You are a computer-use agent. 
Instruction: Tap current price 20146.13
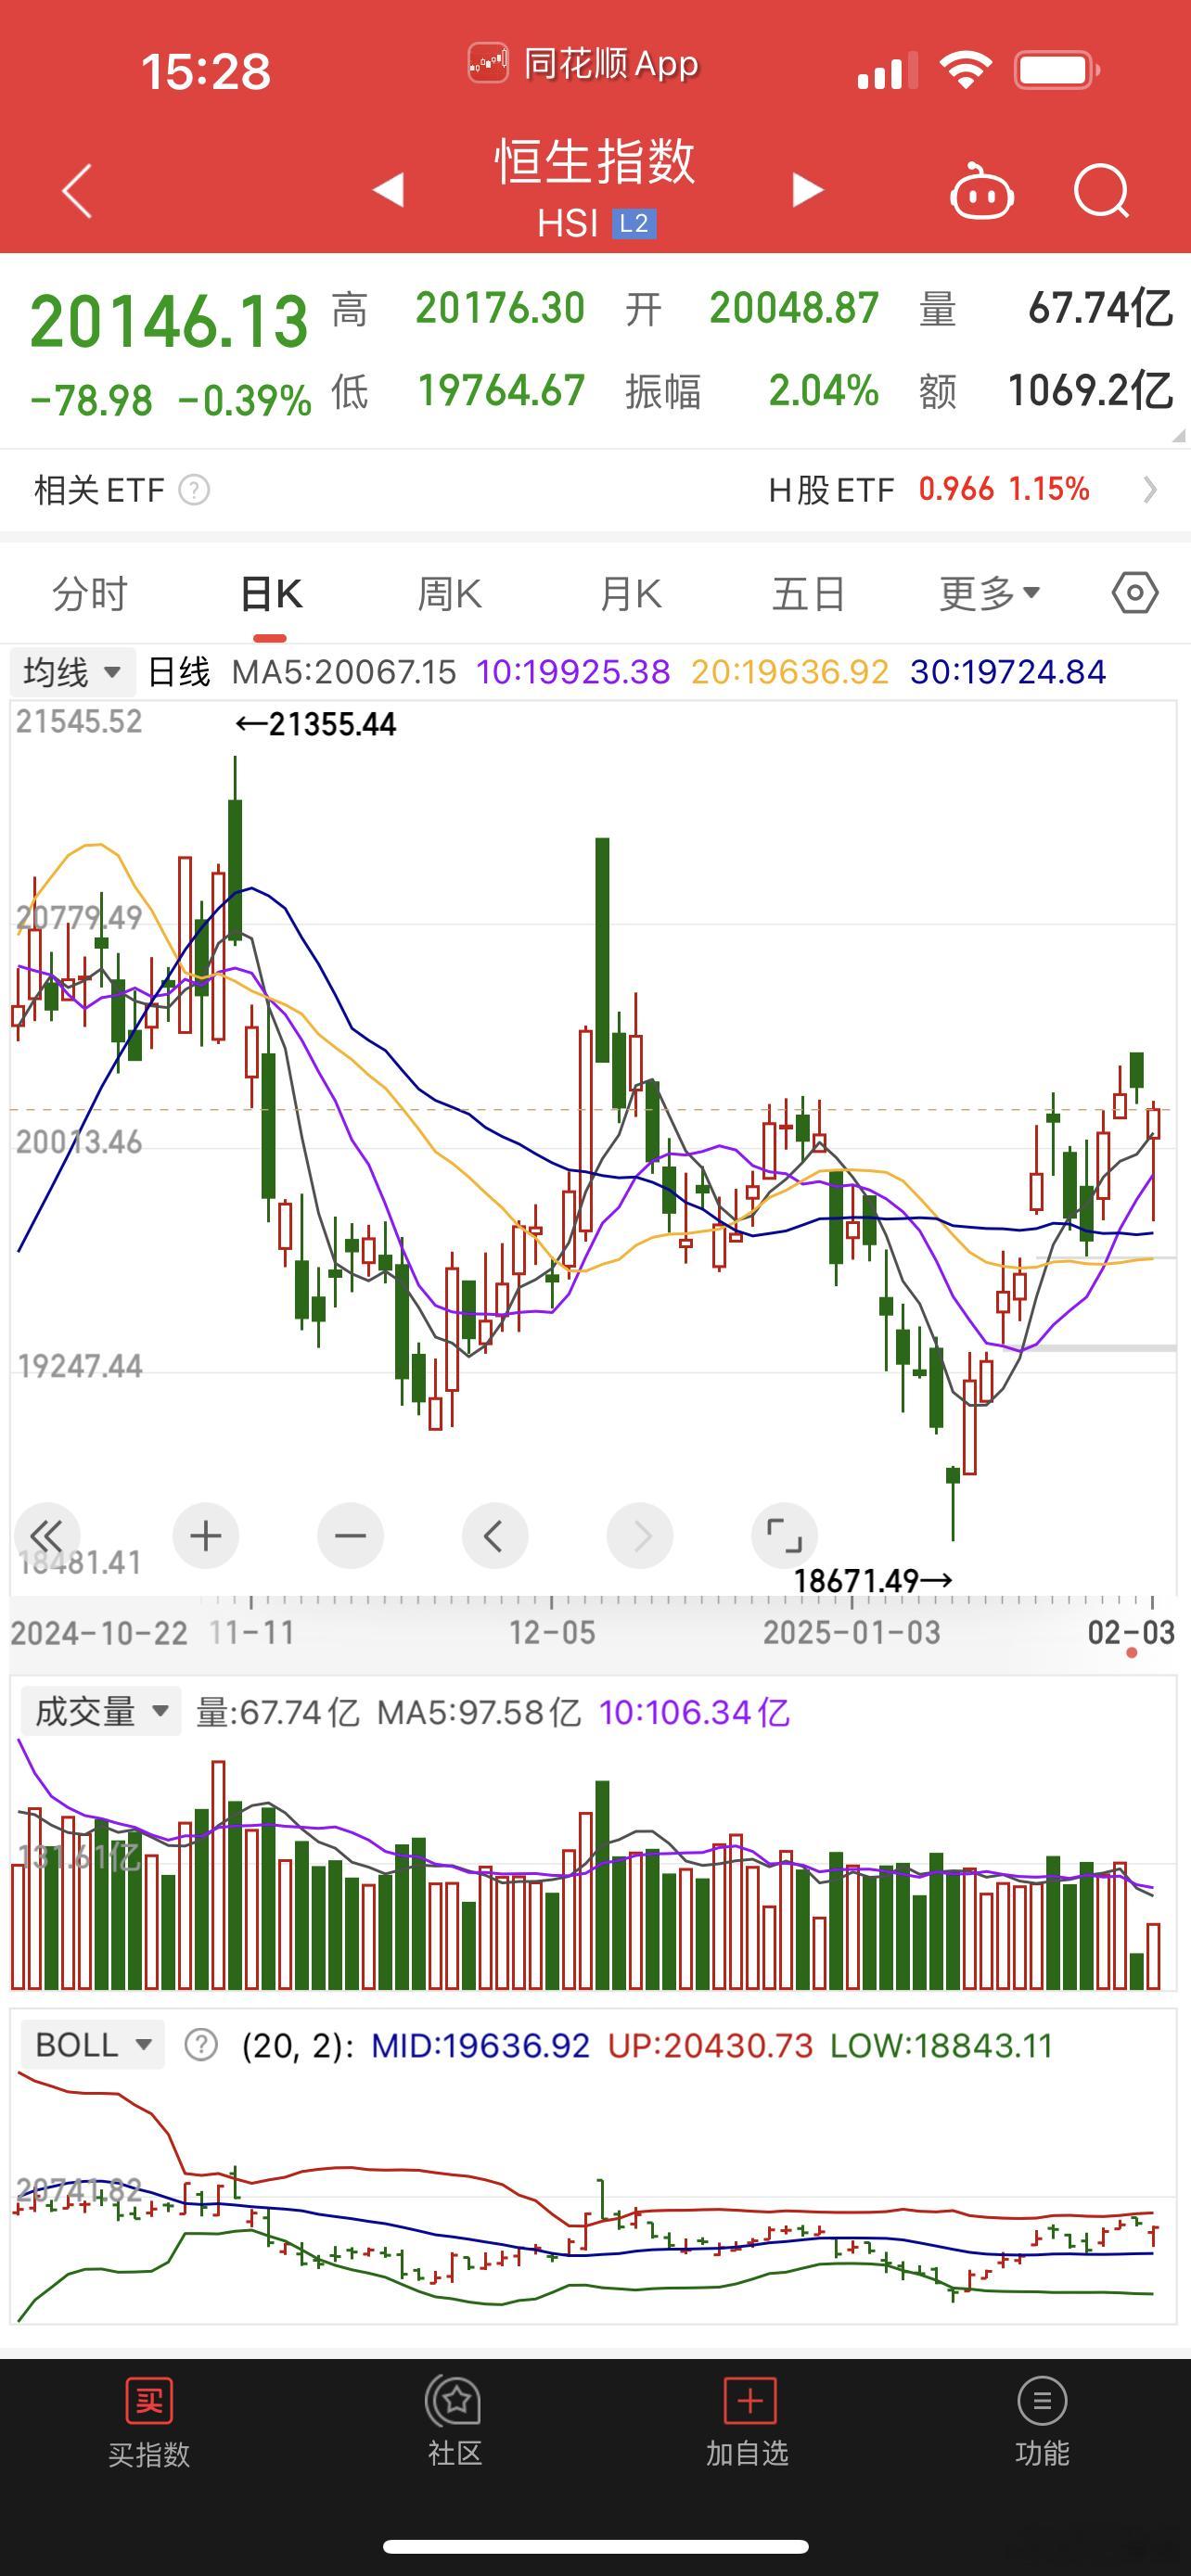coord(169,322)
